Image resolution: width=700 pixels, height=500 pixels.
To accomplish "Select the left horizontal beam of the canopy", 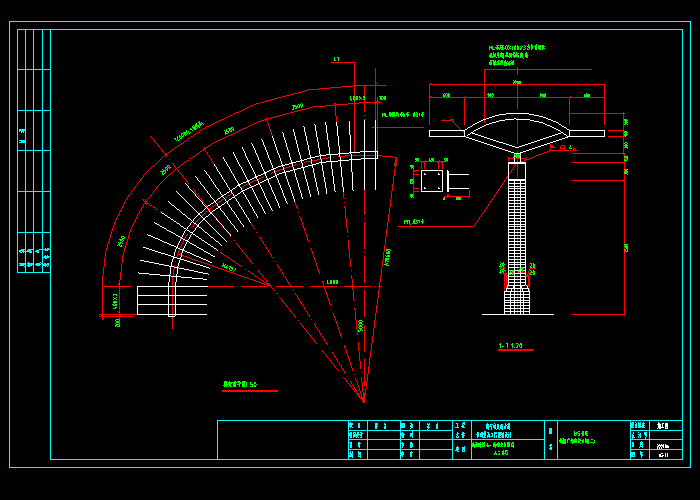I will pos(447,132).
